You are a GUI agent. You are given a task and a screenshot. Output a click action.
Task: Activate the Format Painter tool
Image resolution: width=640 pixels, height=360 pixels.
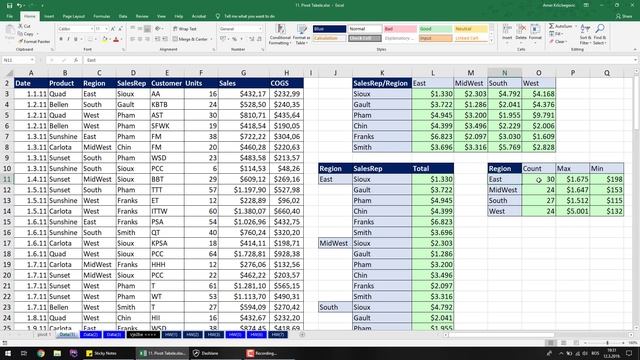pyautogui.click(x=34, y=42)
